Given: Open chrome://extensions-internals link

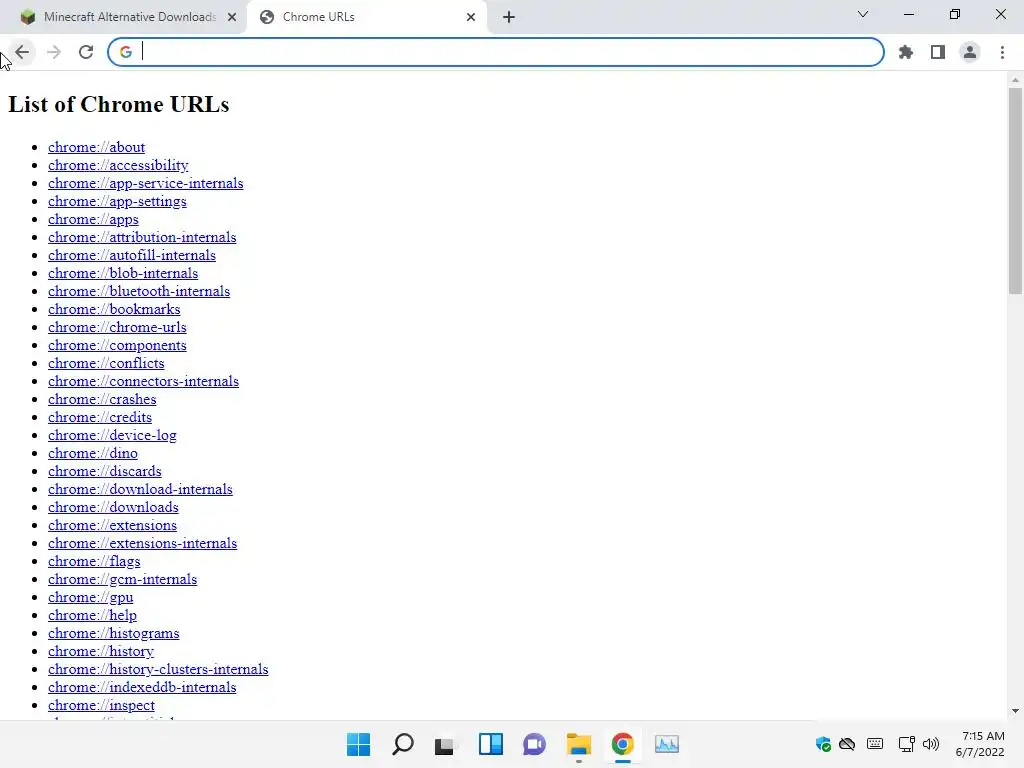Looking at the screenshot, I should pos(142,543).
